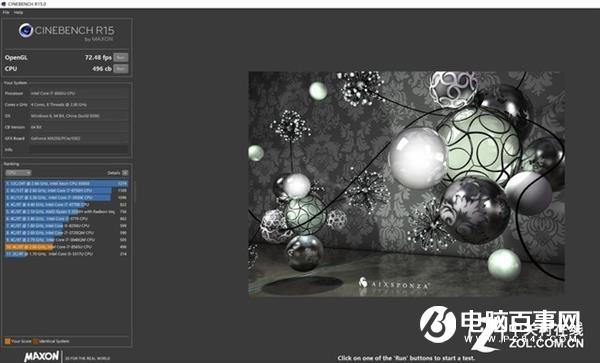Run the CPU benchmark test
Image resolution: width=600 pixels, height=363 pixels.
(x=121, y=69)
